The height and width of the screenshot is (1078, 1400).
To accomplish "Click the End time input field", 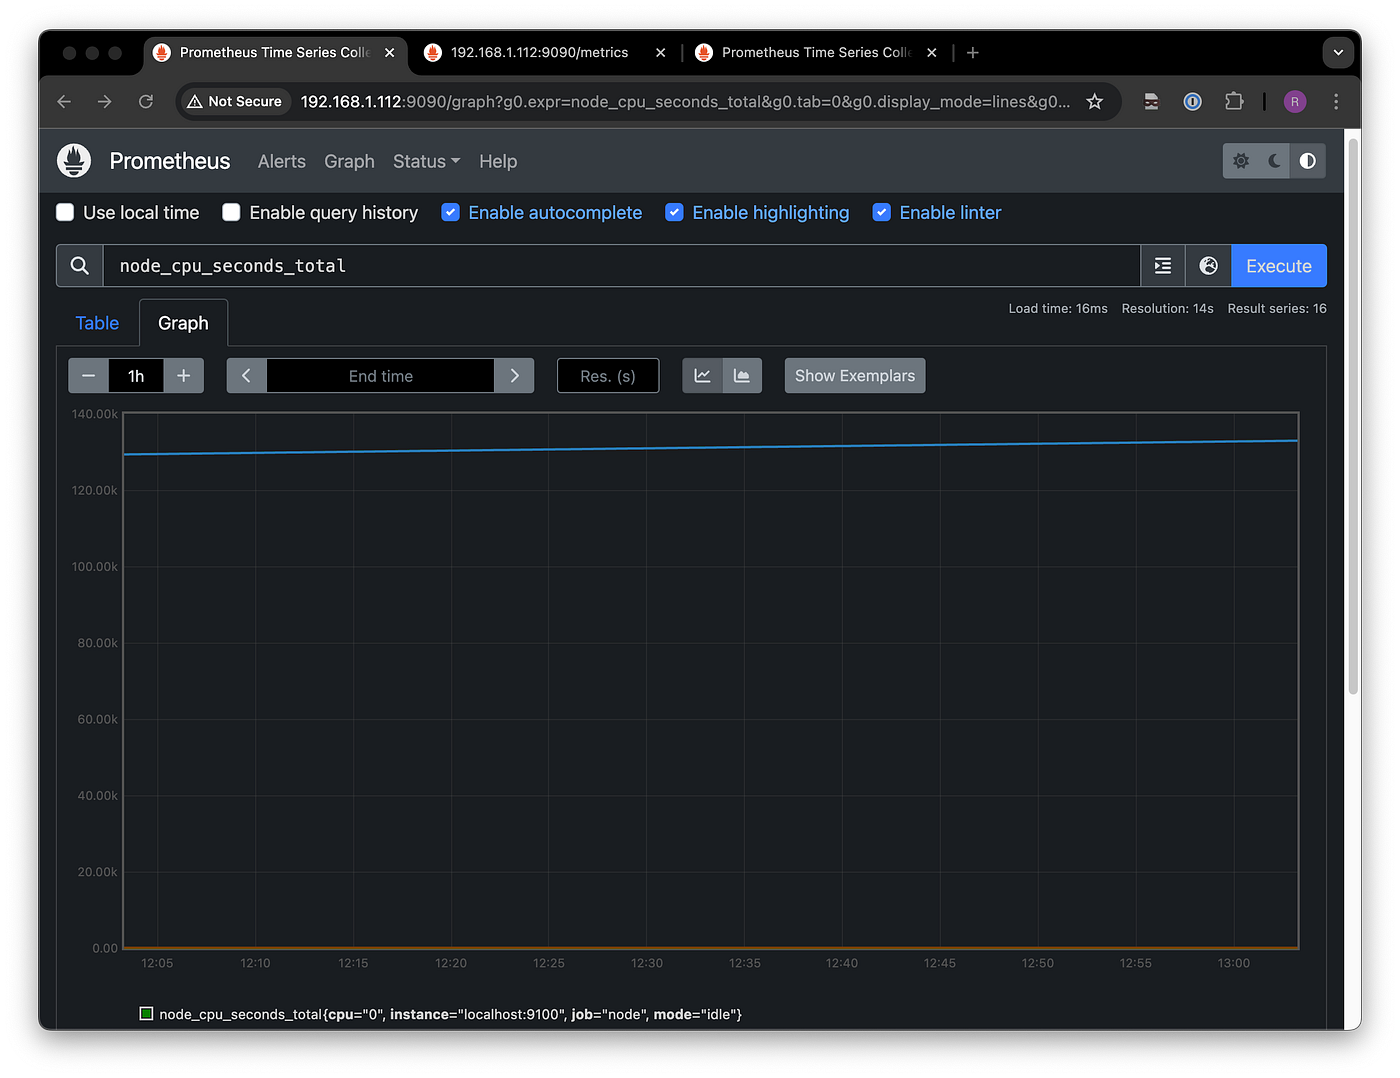I will pos(381,376).
